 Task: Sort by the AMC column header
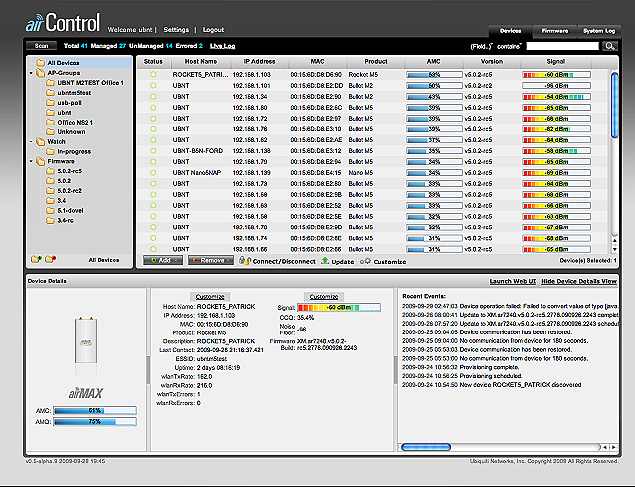point(433,62)
